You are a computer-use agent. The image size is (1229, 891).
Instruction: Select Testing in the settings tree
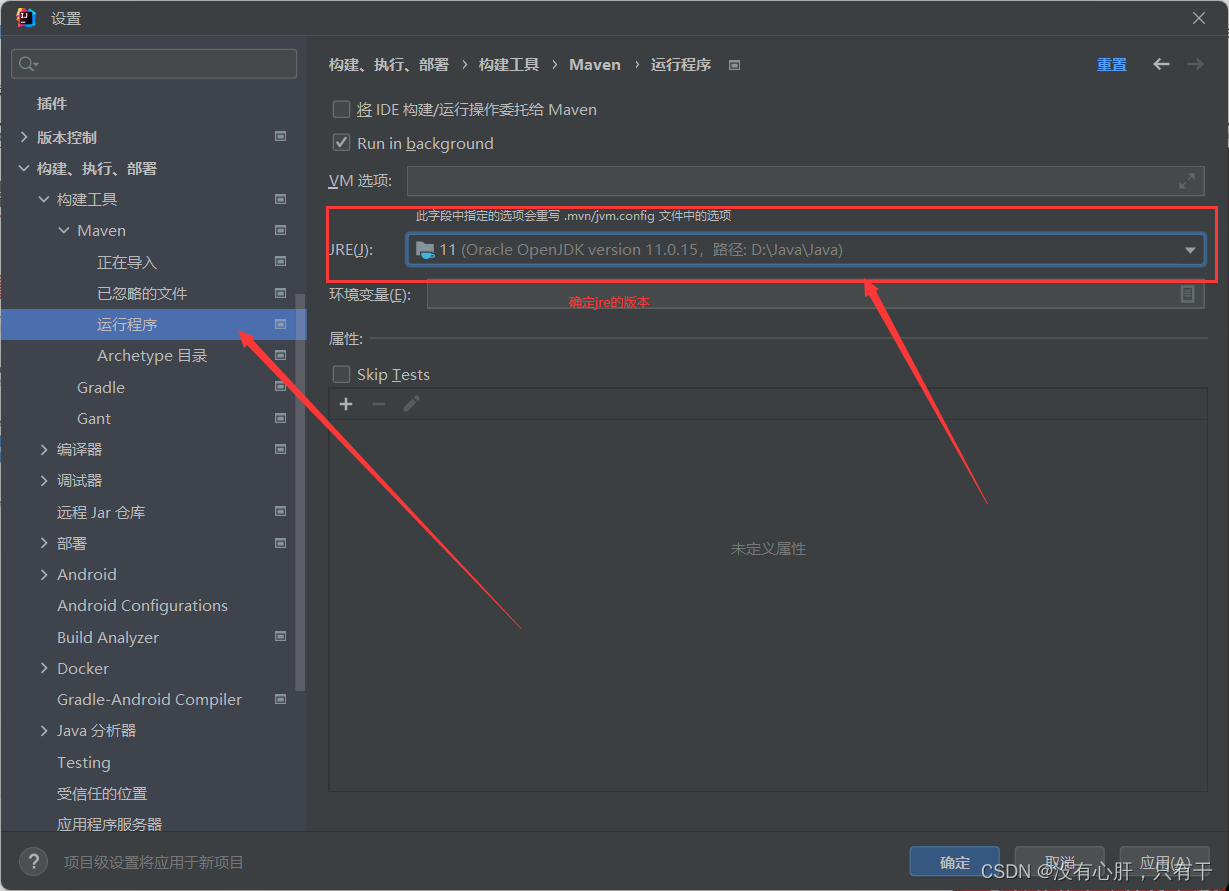click(x=84, y=762)
